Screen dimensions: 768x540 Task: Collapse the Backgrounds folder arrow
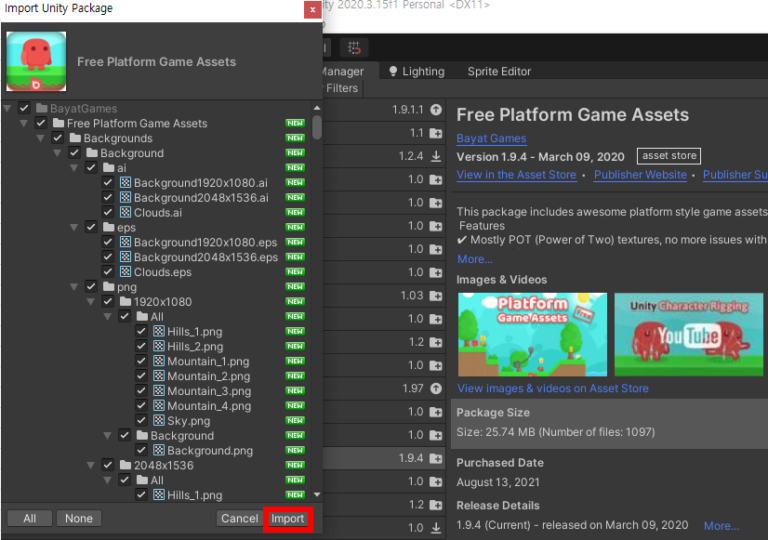pos(41,139)
